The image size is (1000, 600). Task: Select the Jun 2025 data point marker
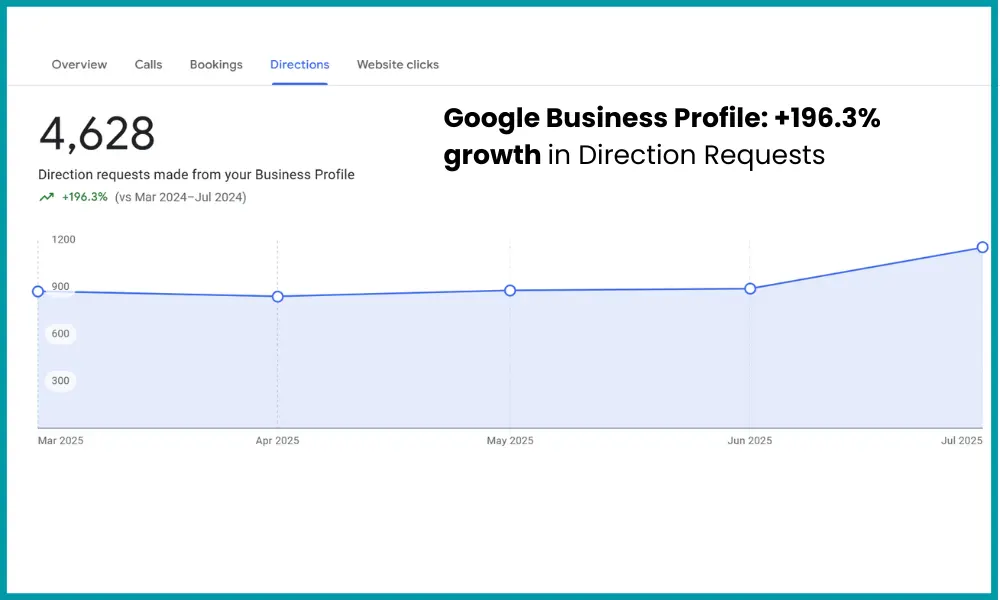[x=750, y=288]
